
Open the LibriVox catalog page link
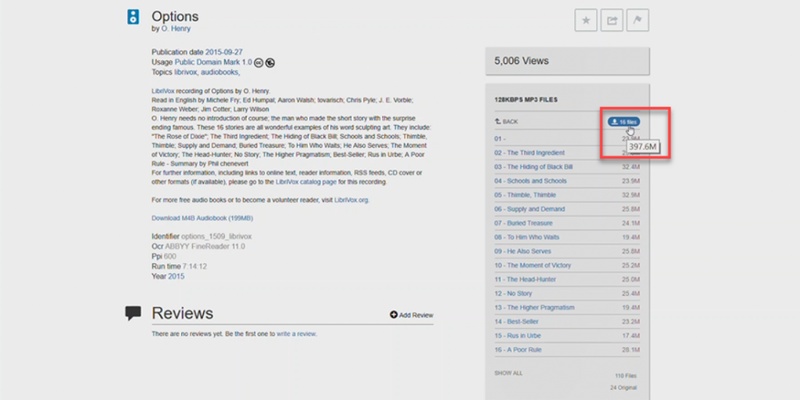pos(306,182)
